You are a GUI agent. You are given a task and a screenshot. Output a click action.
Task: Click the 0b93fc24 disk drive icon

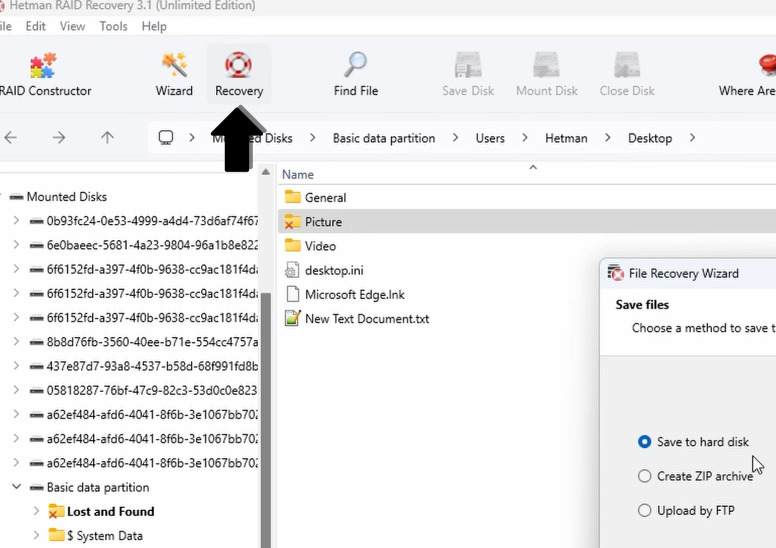tap(36, 221)
